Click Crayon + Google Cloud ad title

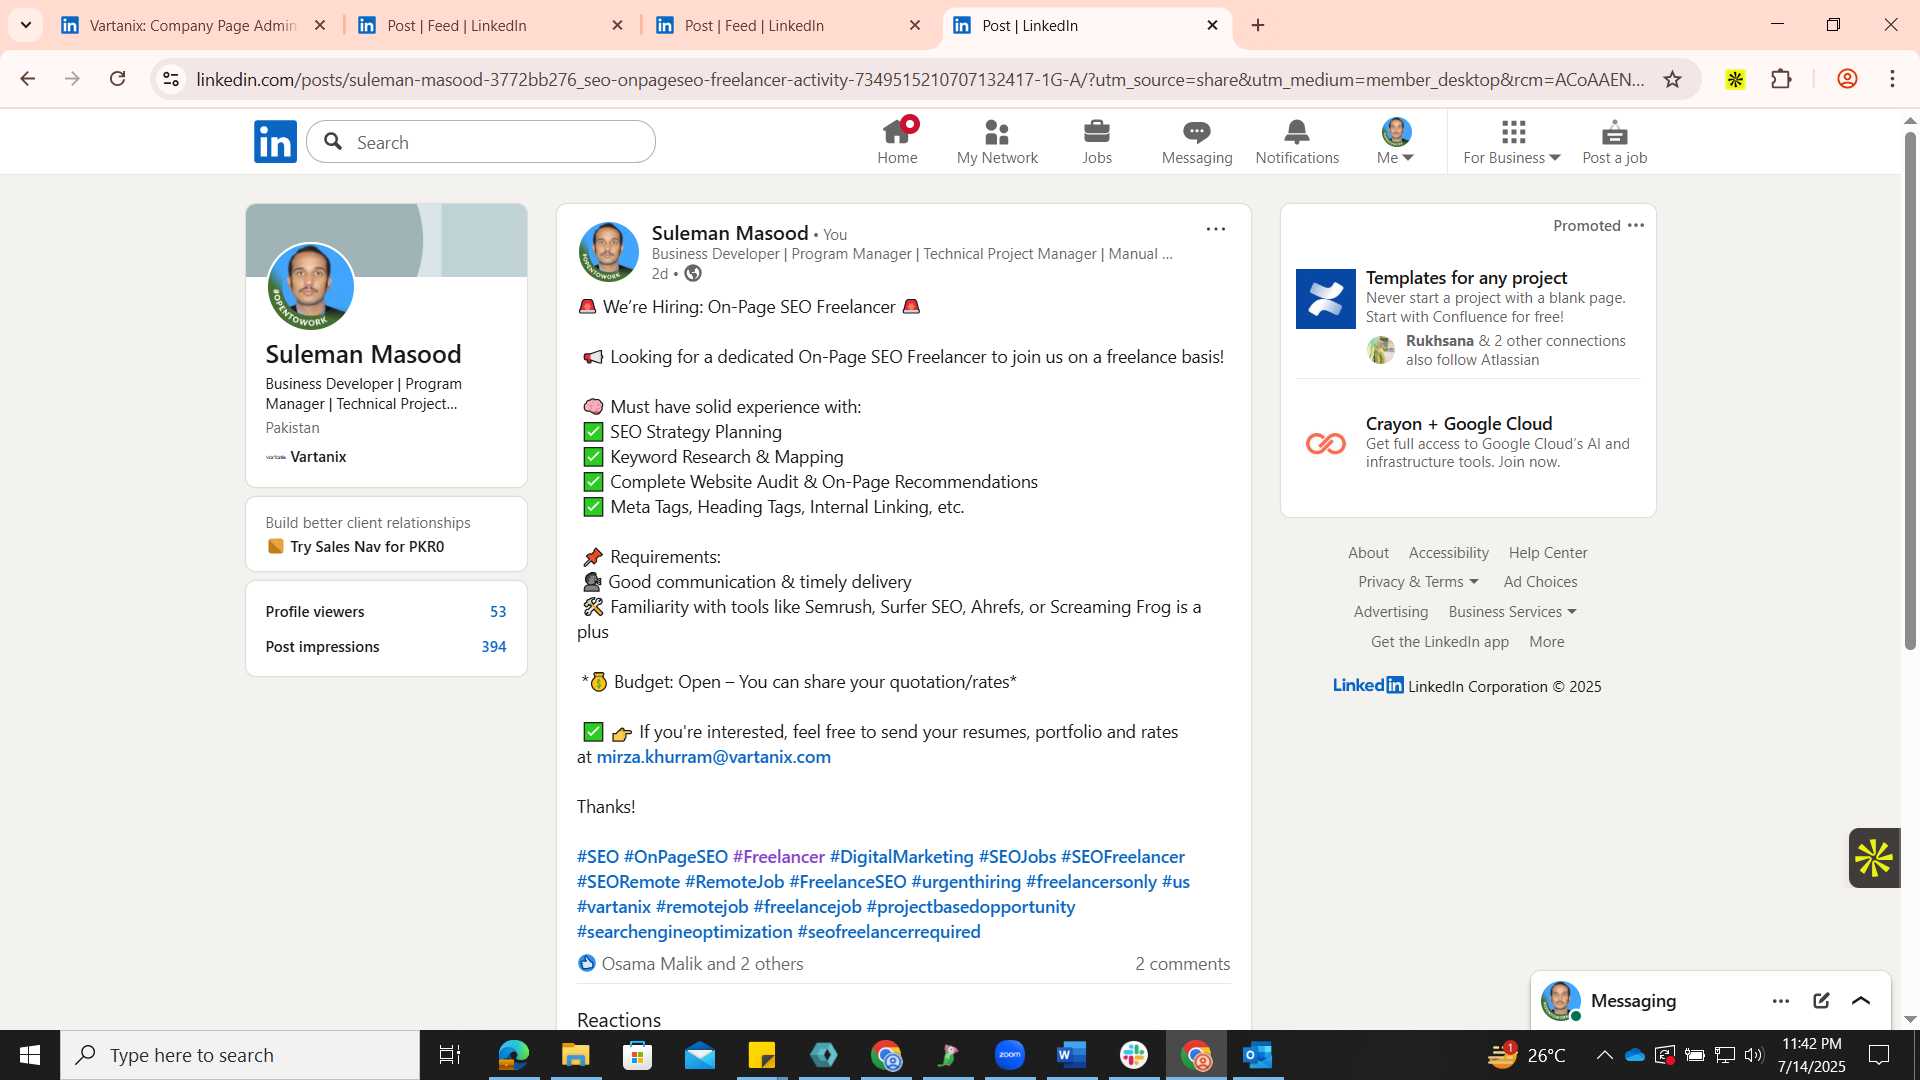(1459, 424)
